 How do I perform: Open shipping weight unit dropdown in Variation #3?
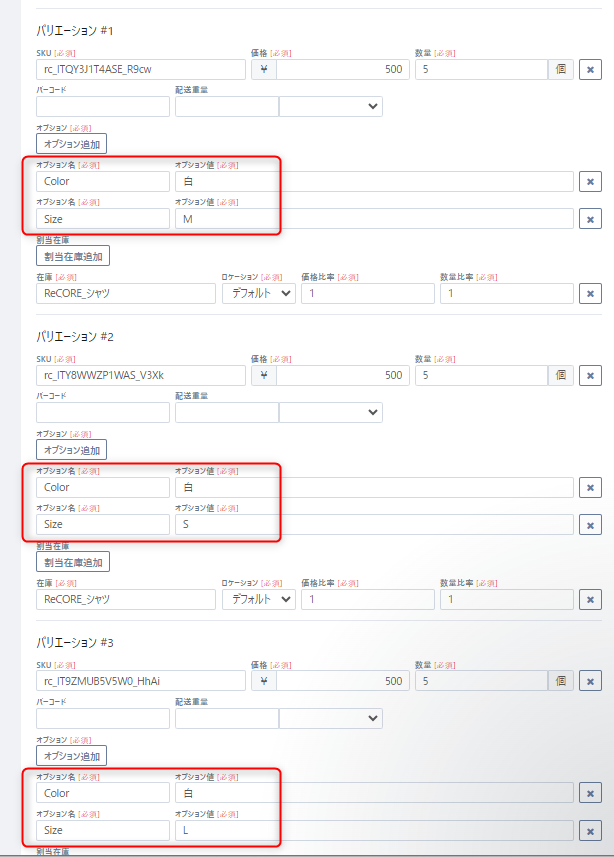[330, 718]
